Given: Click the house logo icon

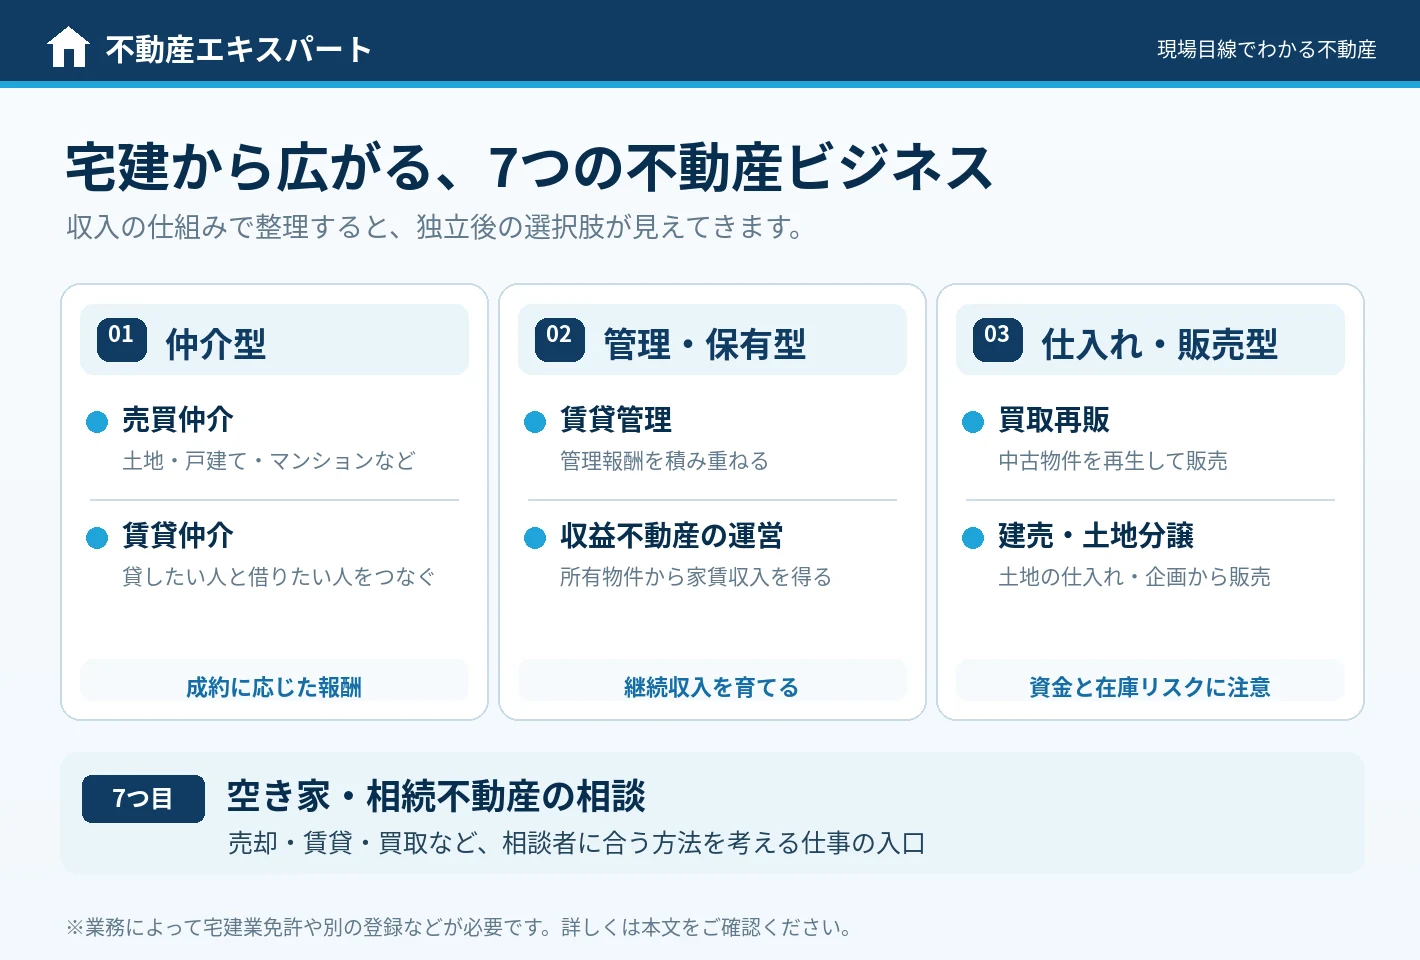Looking at the screenshot, I should tap(68, 47).
